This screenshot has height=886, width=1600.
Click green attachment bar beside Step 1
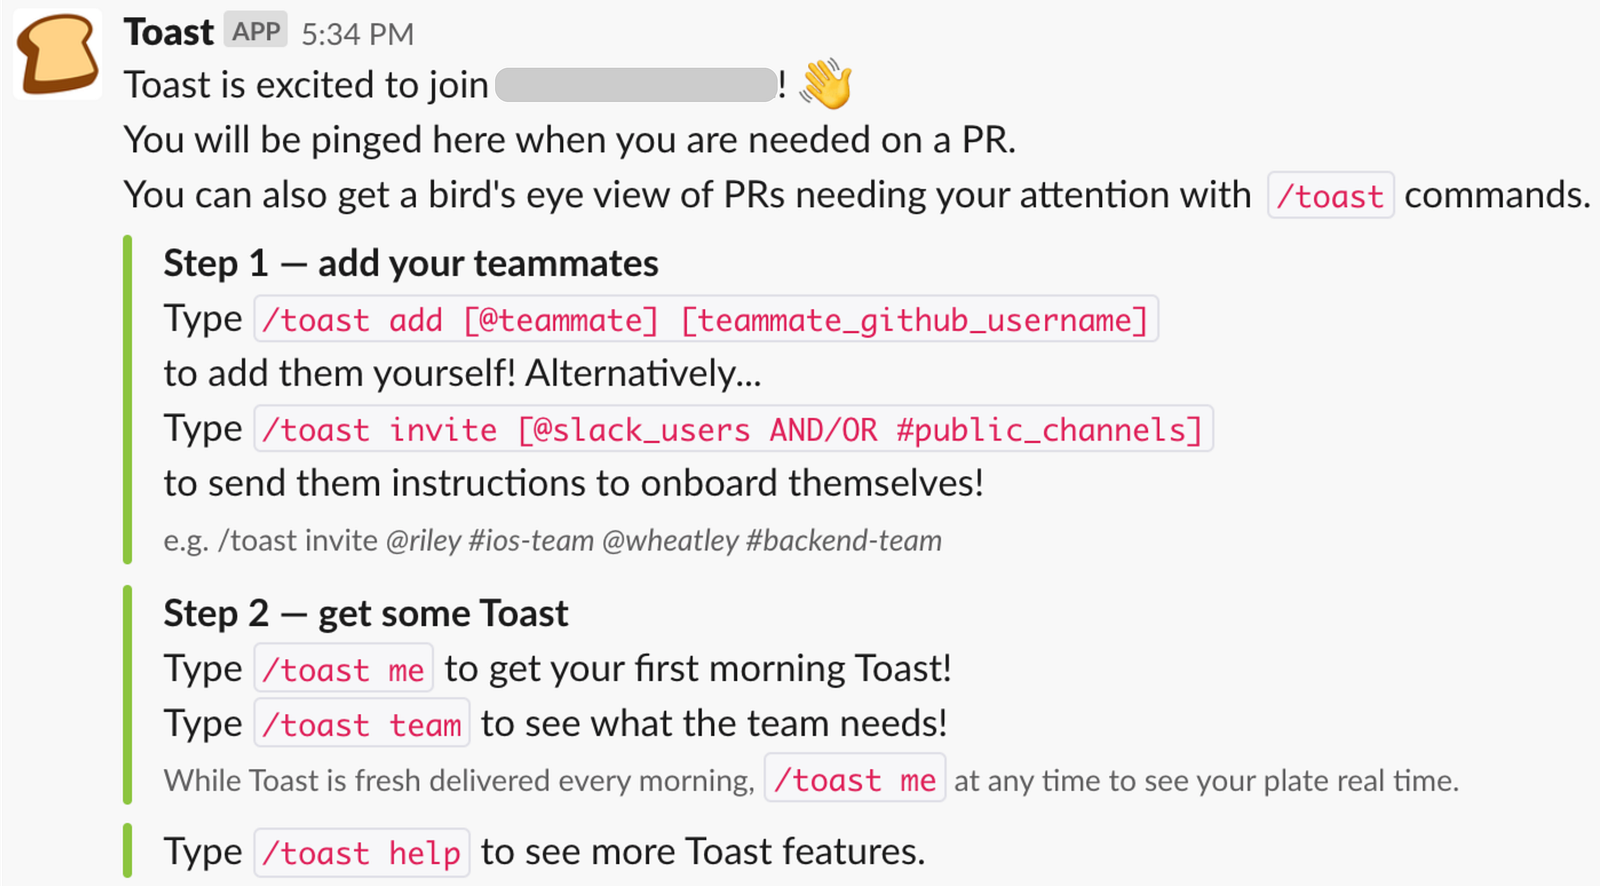[x=128, y=400]
